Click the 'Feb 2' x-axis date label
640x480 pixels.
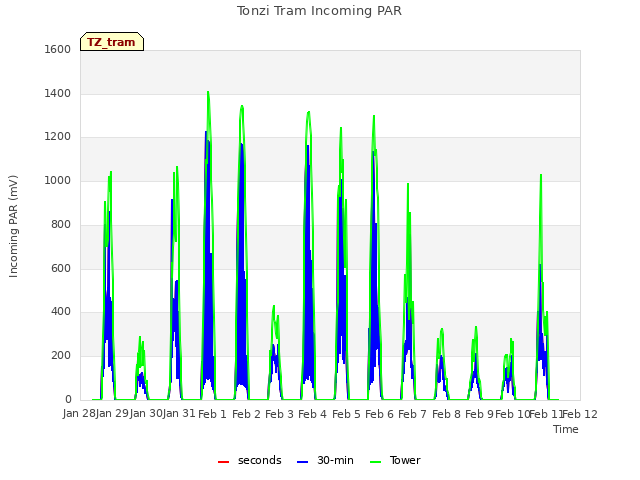[246, 414]
